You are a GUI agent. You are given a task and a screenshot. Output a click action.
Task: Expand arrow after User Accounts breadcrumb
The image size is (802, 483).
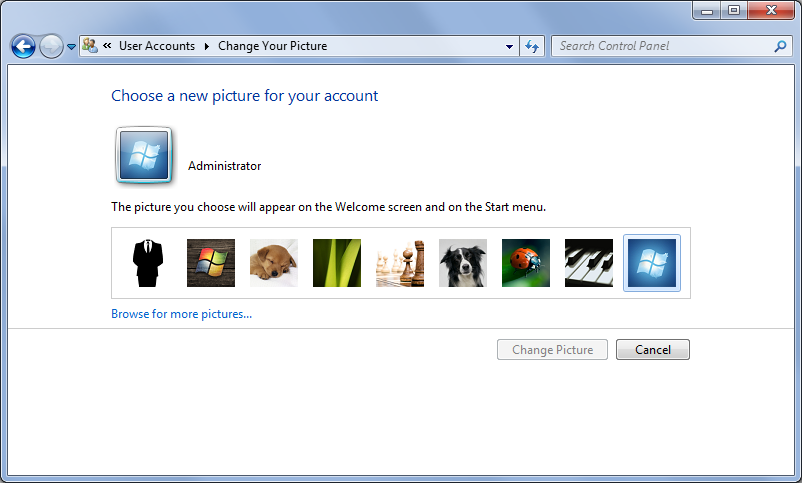[x=207, y=46]
